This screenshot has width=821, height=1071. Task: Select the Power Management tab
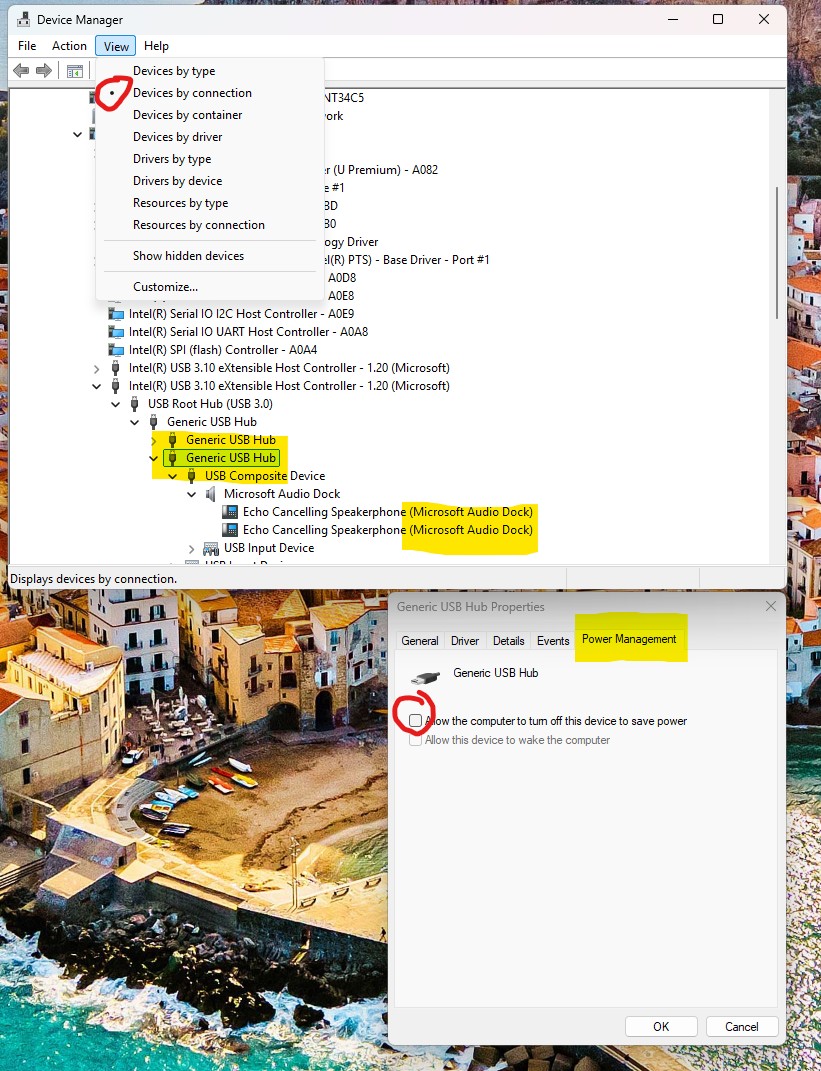pyautogui.click(x=629, y=639)
